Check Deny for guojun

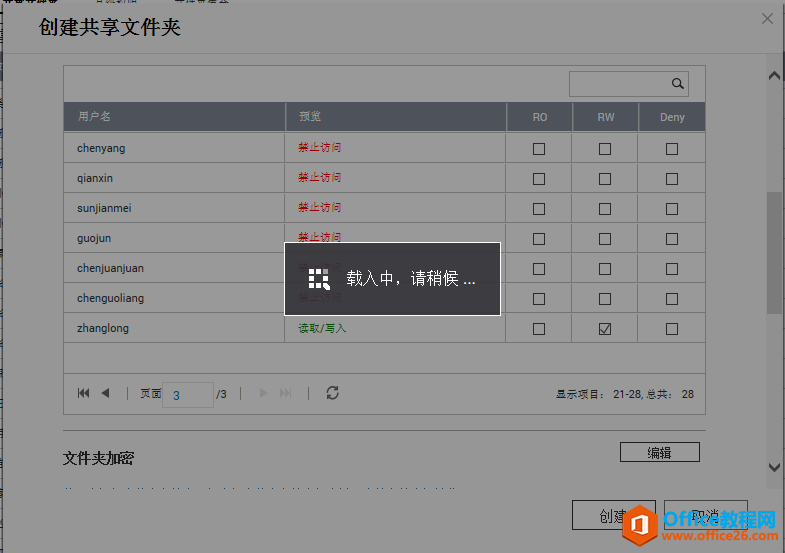coord(672,239)
